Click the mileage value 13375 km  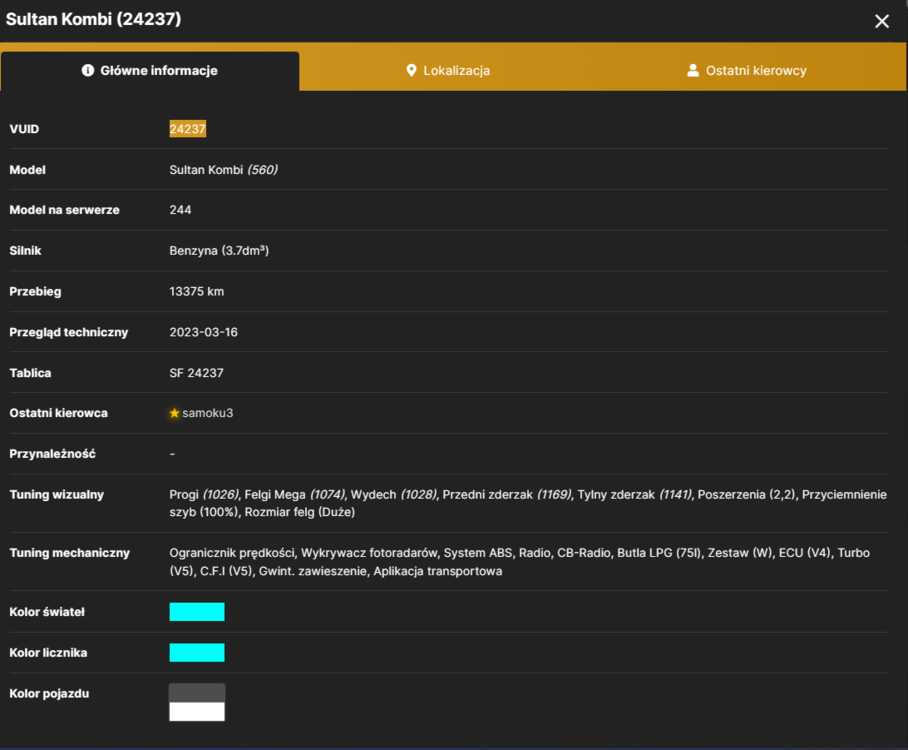pyautogui.click(x=196, y=291)
